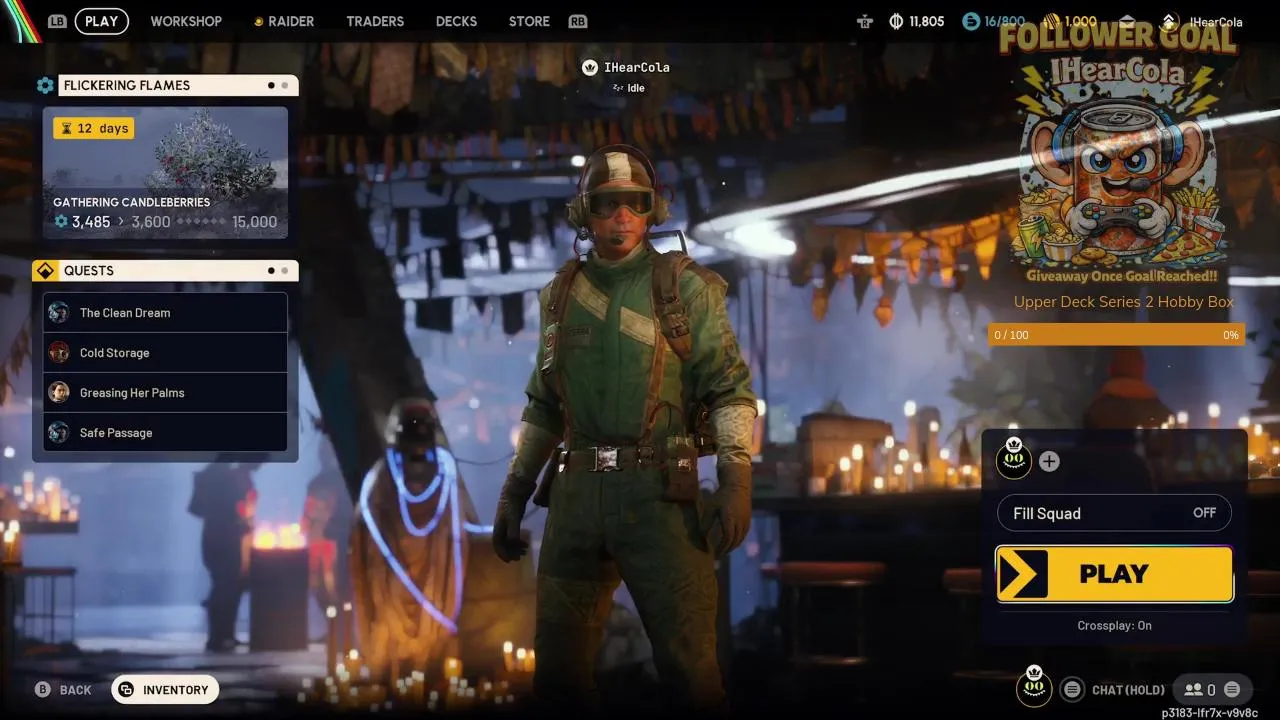Open the DECKS tab
1280x720 pixels.
[x=456, y=21]
